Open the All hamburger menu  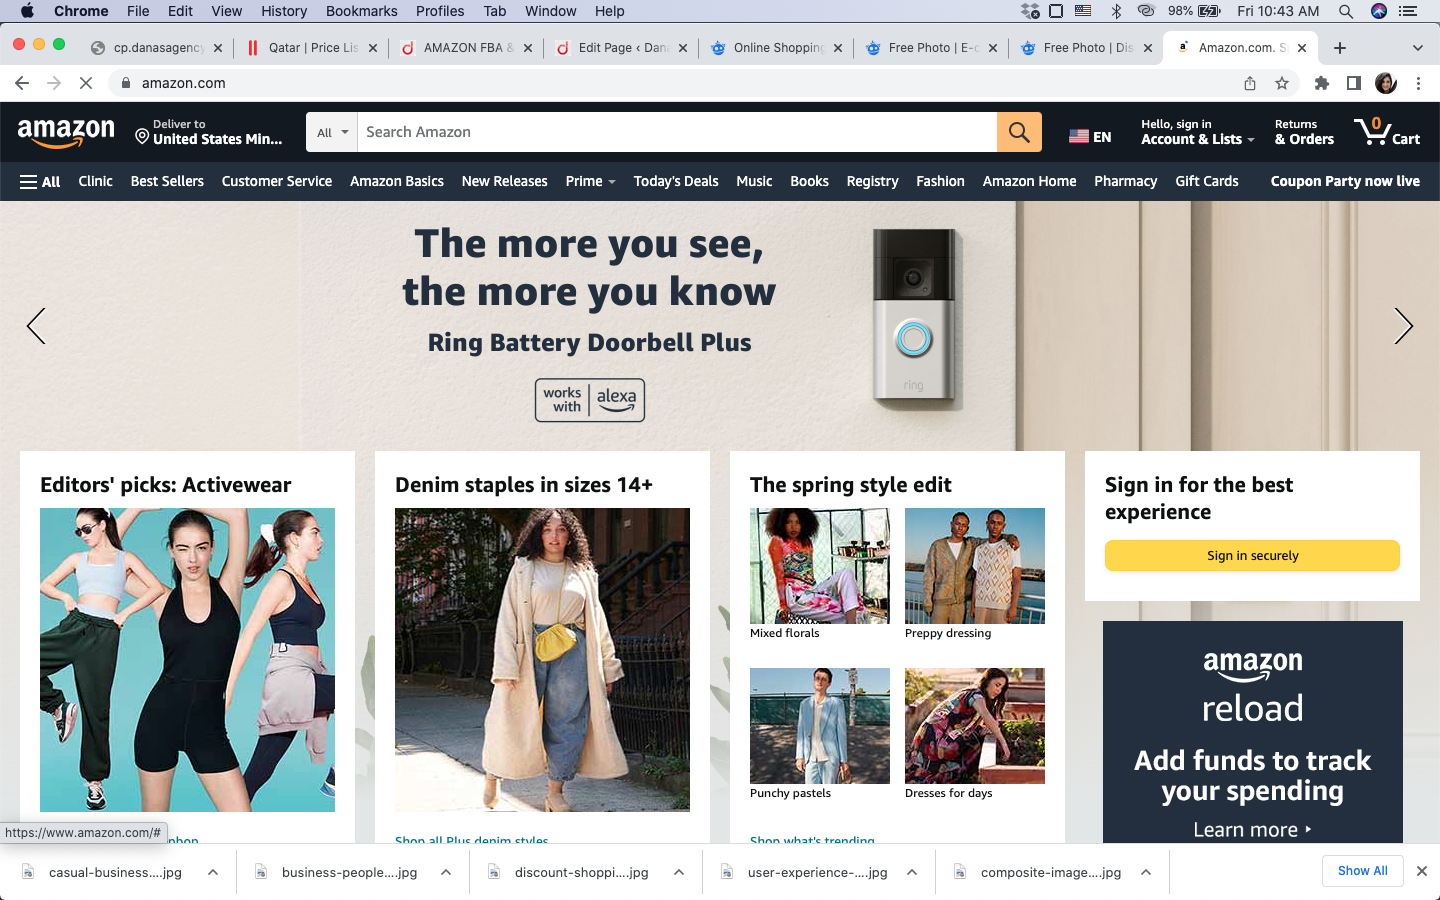pyautogui.click(x=40, y=182)
